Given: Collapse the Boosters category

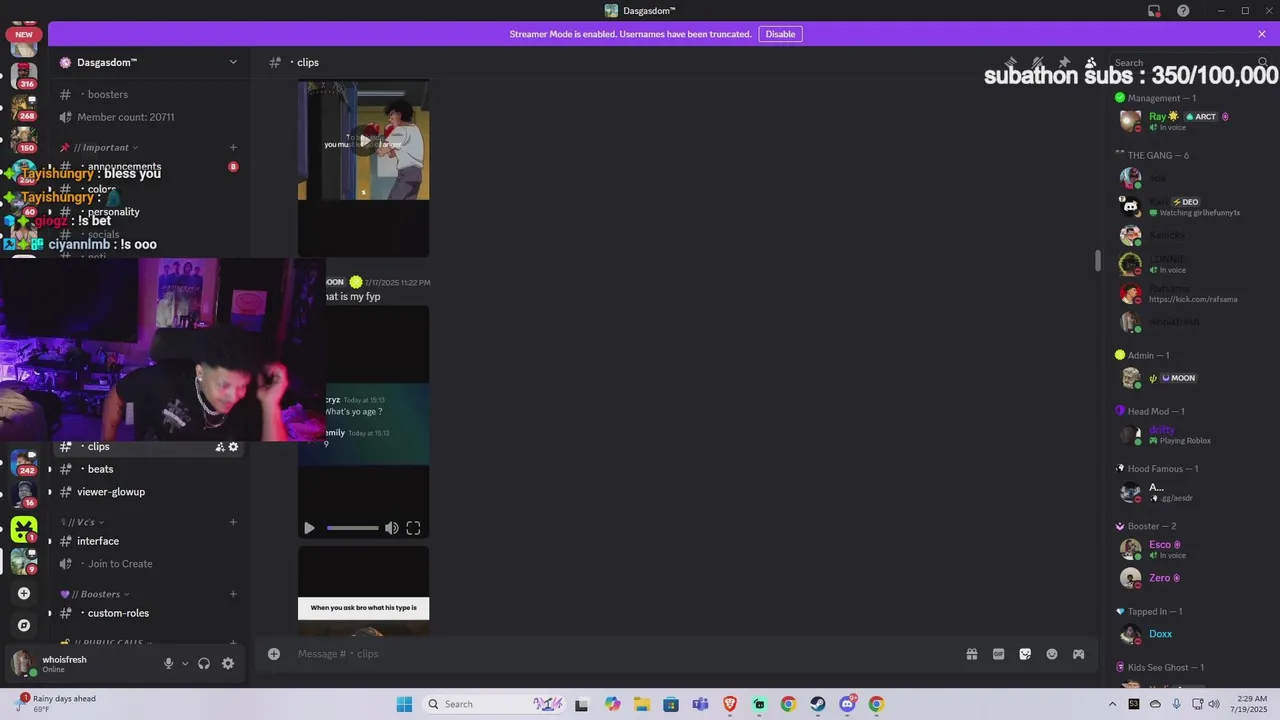Looking at the screenshot, I should (x=95, y=594).
